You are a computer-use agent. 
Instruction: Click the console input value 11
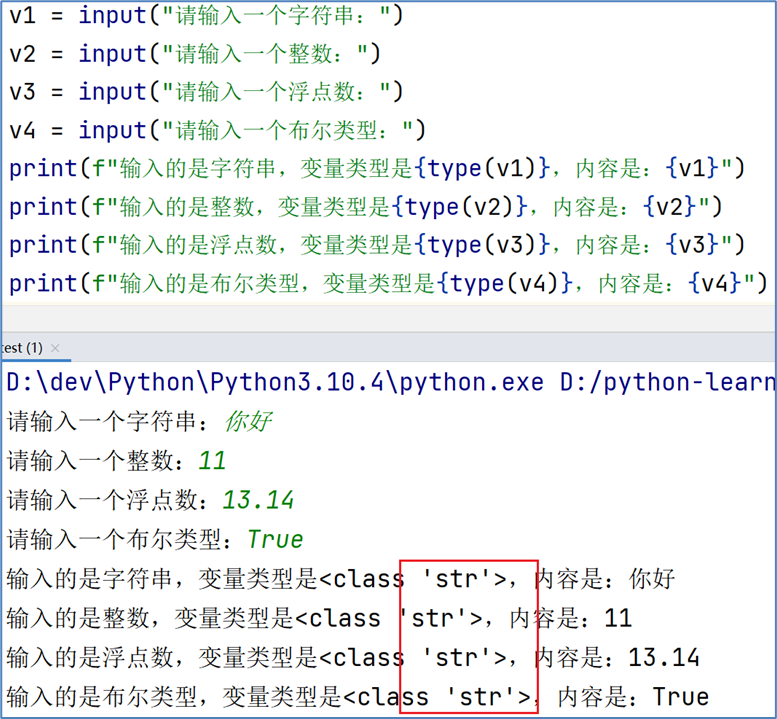coord(212,461)
